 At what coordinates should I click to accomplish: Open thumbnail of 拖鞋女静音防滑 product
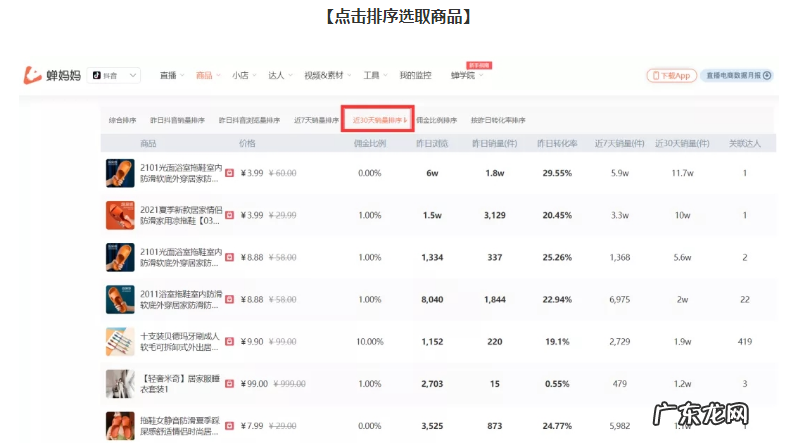[x=120, y=426]
